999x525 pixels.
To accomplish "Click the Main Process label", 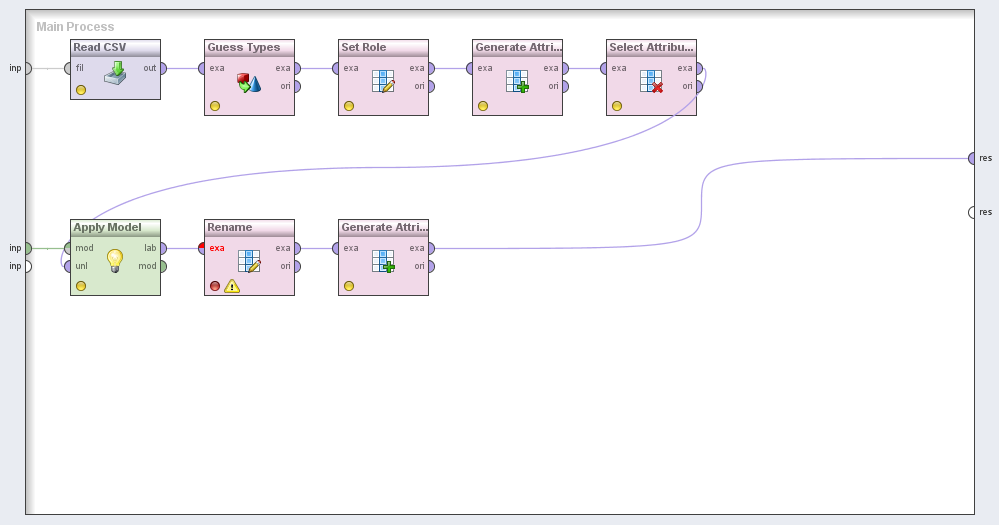I will coord(75,27).
